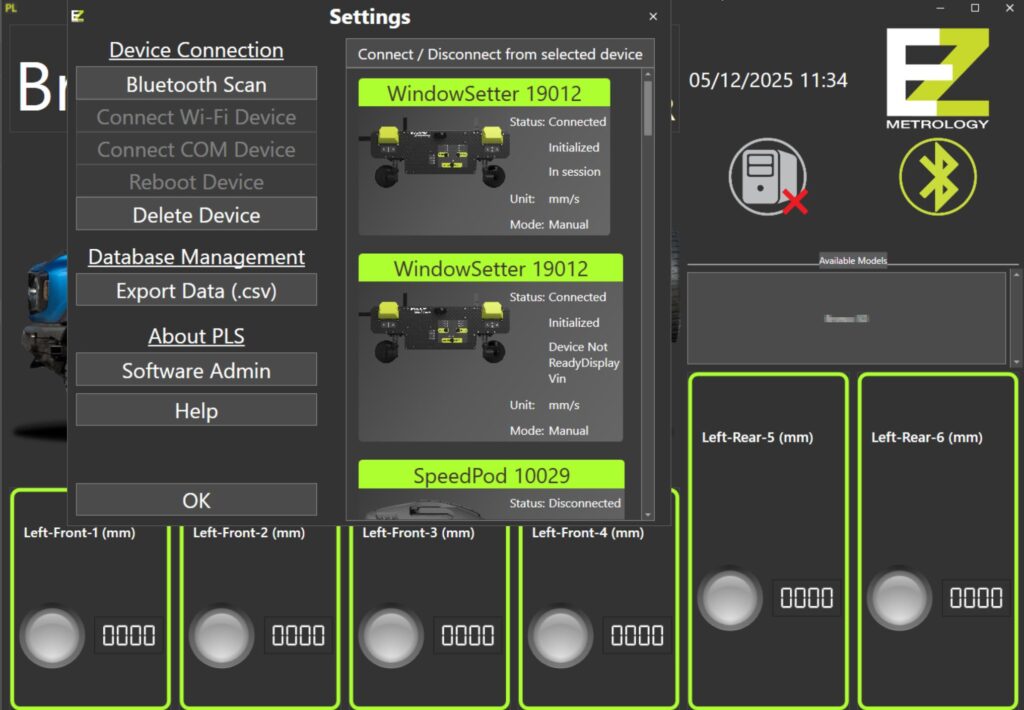The image size is (1024, 710).
Task: Export data as CSV file
Action: [195, 290]
